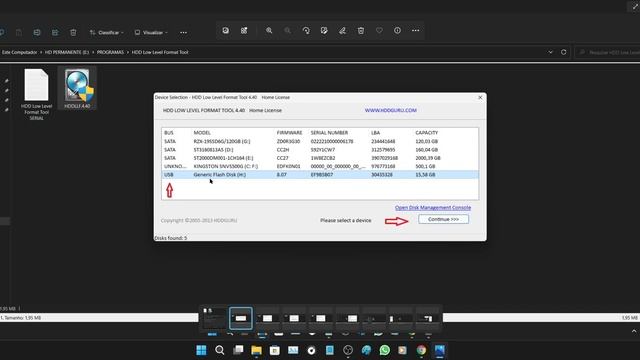Click the zoom out magnifier icon
Screen dimensions: 640x360
[287, 31]
